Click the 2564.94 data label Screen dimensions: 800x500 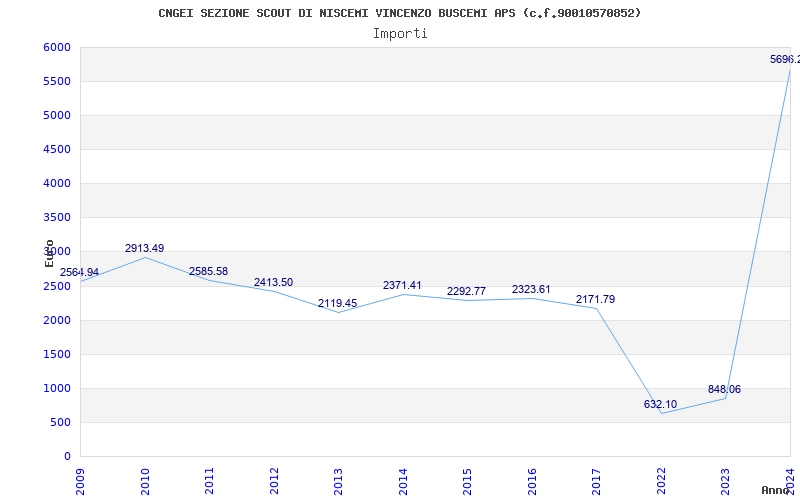click(79, 272)
